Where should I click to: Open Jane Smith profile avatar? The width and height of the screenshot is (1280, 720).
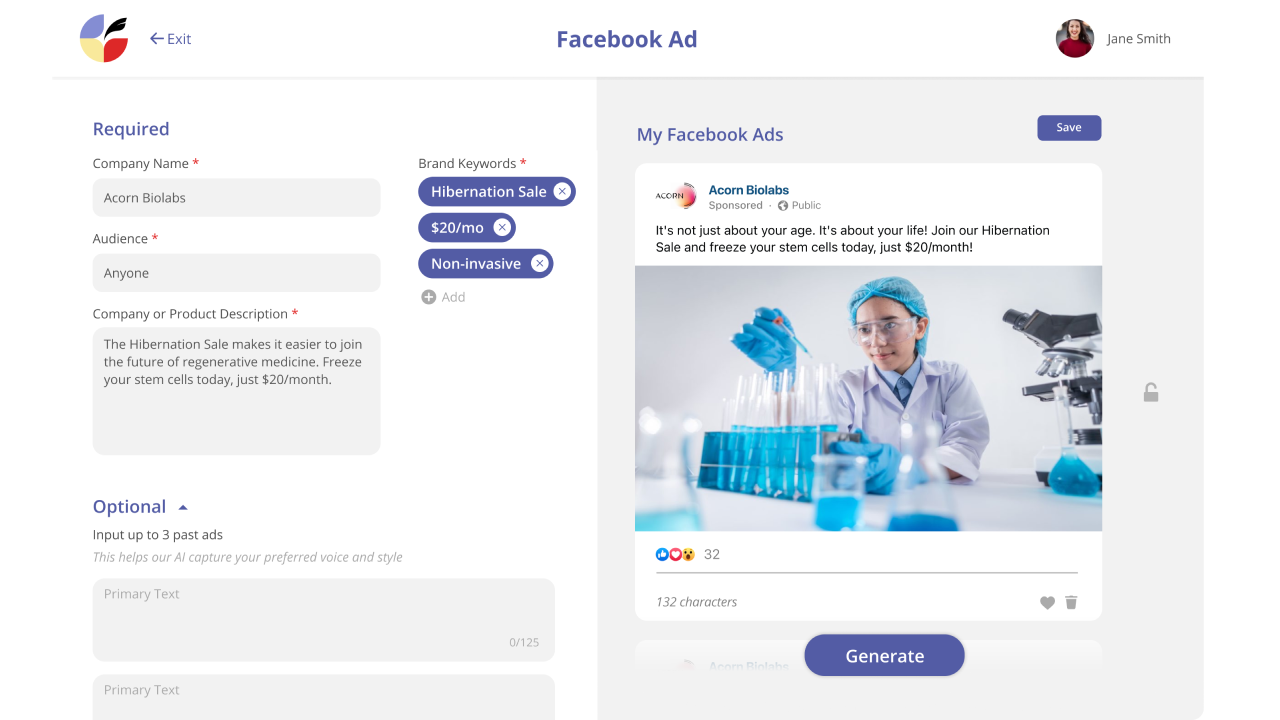1075,39
